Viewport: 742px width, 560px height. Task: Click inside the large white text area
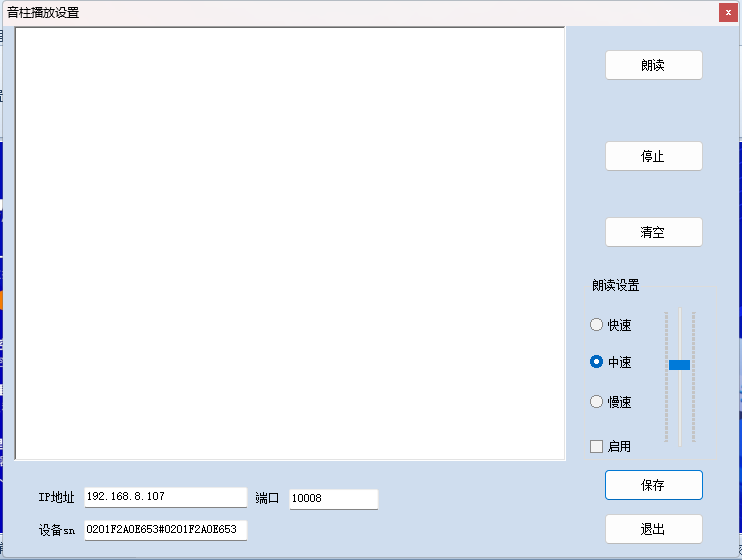[290, 243]
